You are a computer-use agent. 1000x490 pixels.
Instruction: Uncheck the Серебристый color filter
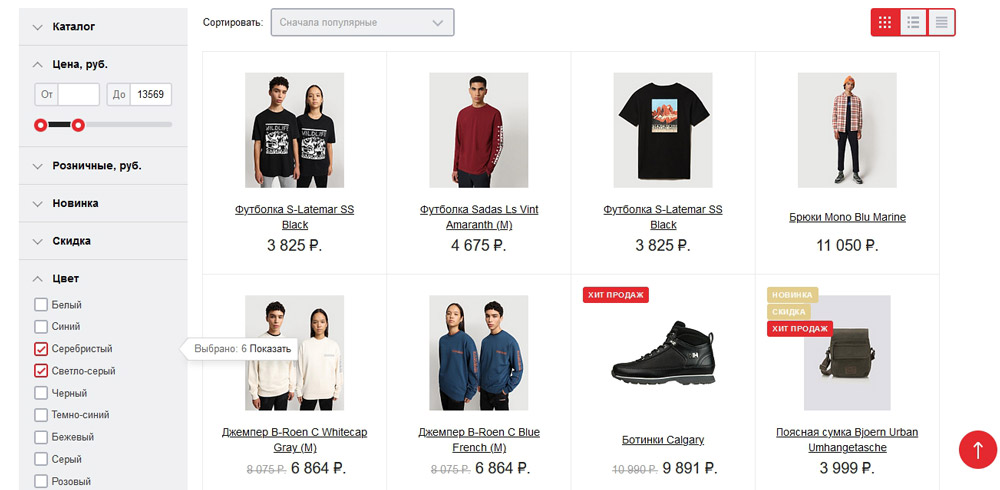pos(41,349)
